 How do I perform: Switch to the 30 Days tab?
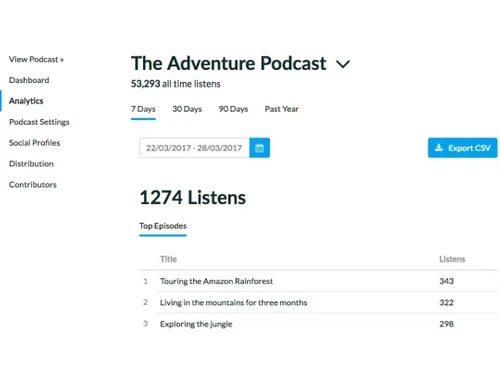pos(187,109)
